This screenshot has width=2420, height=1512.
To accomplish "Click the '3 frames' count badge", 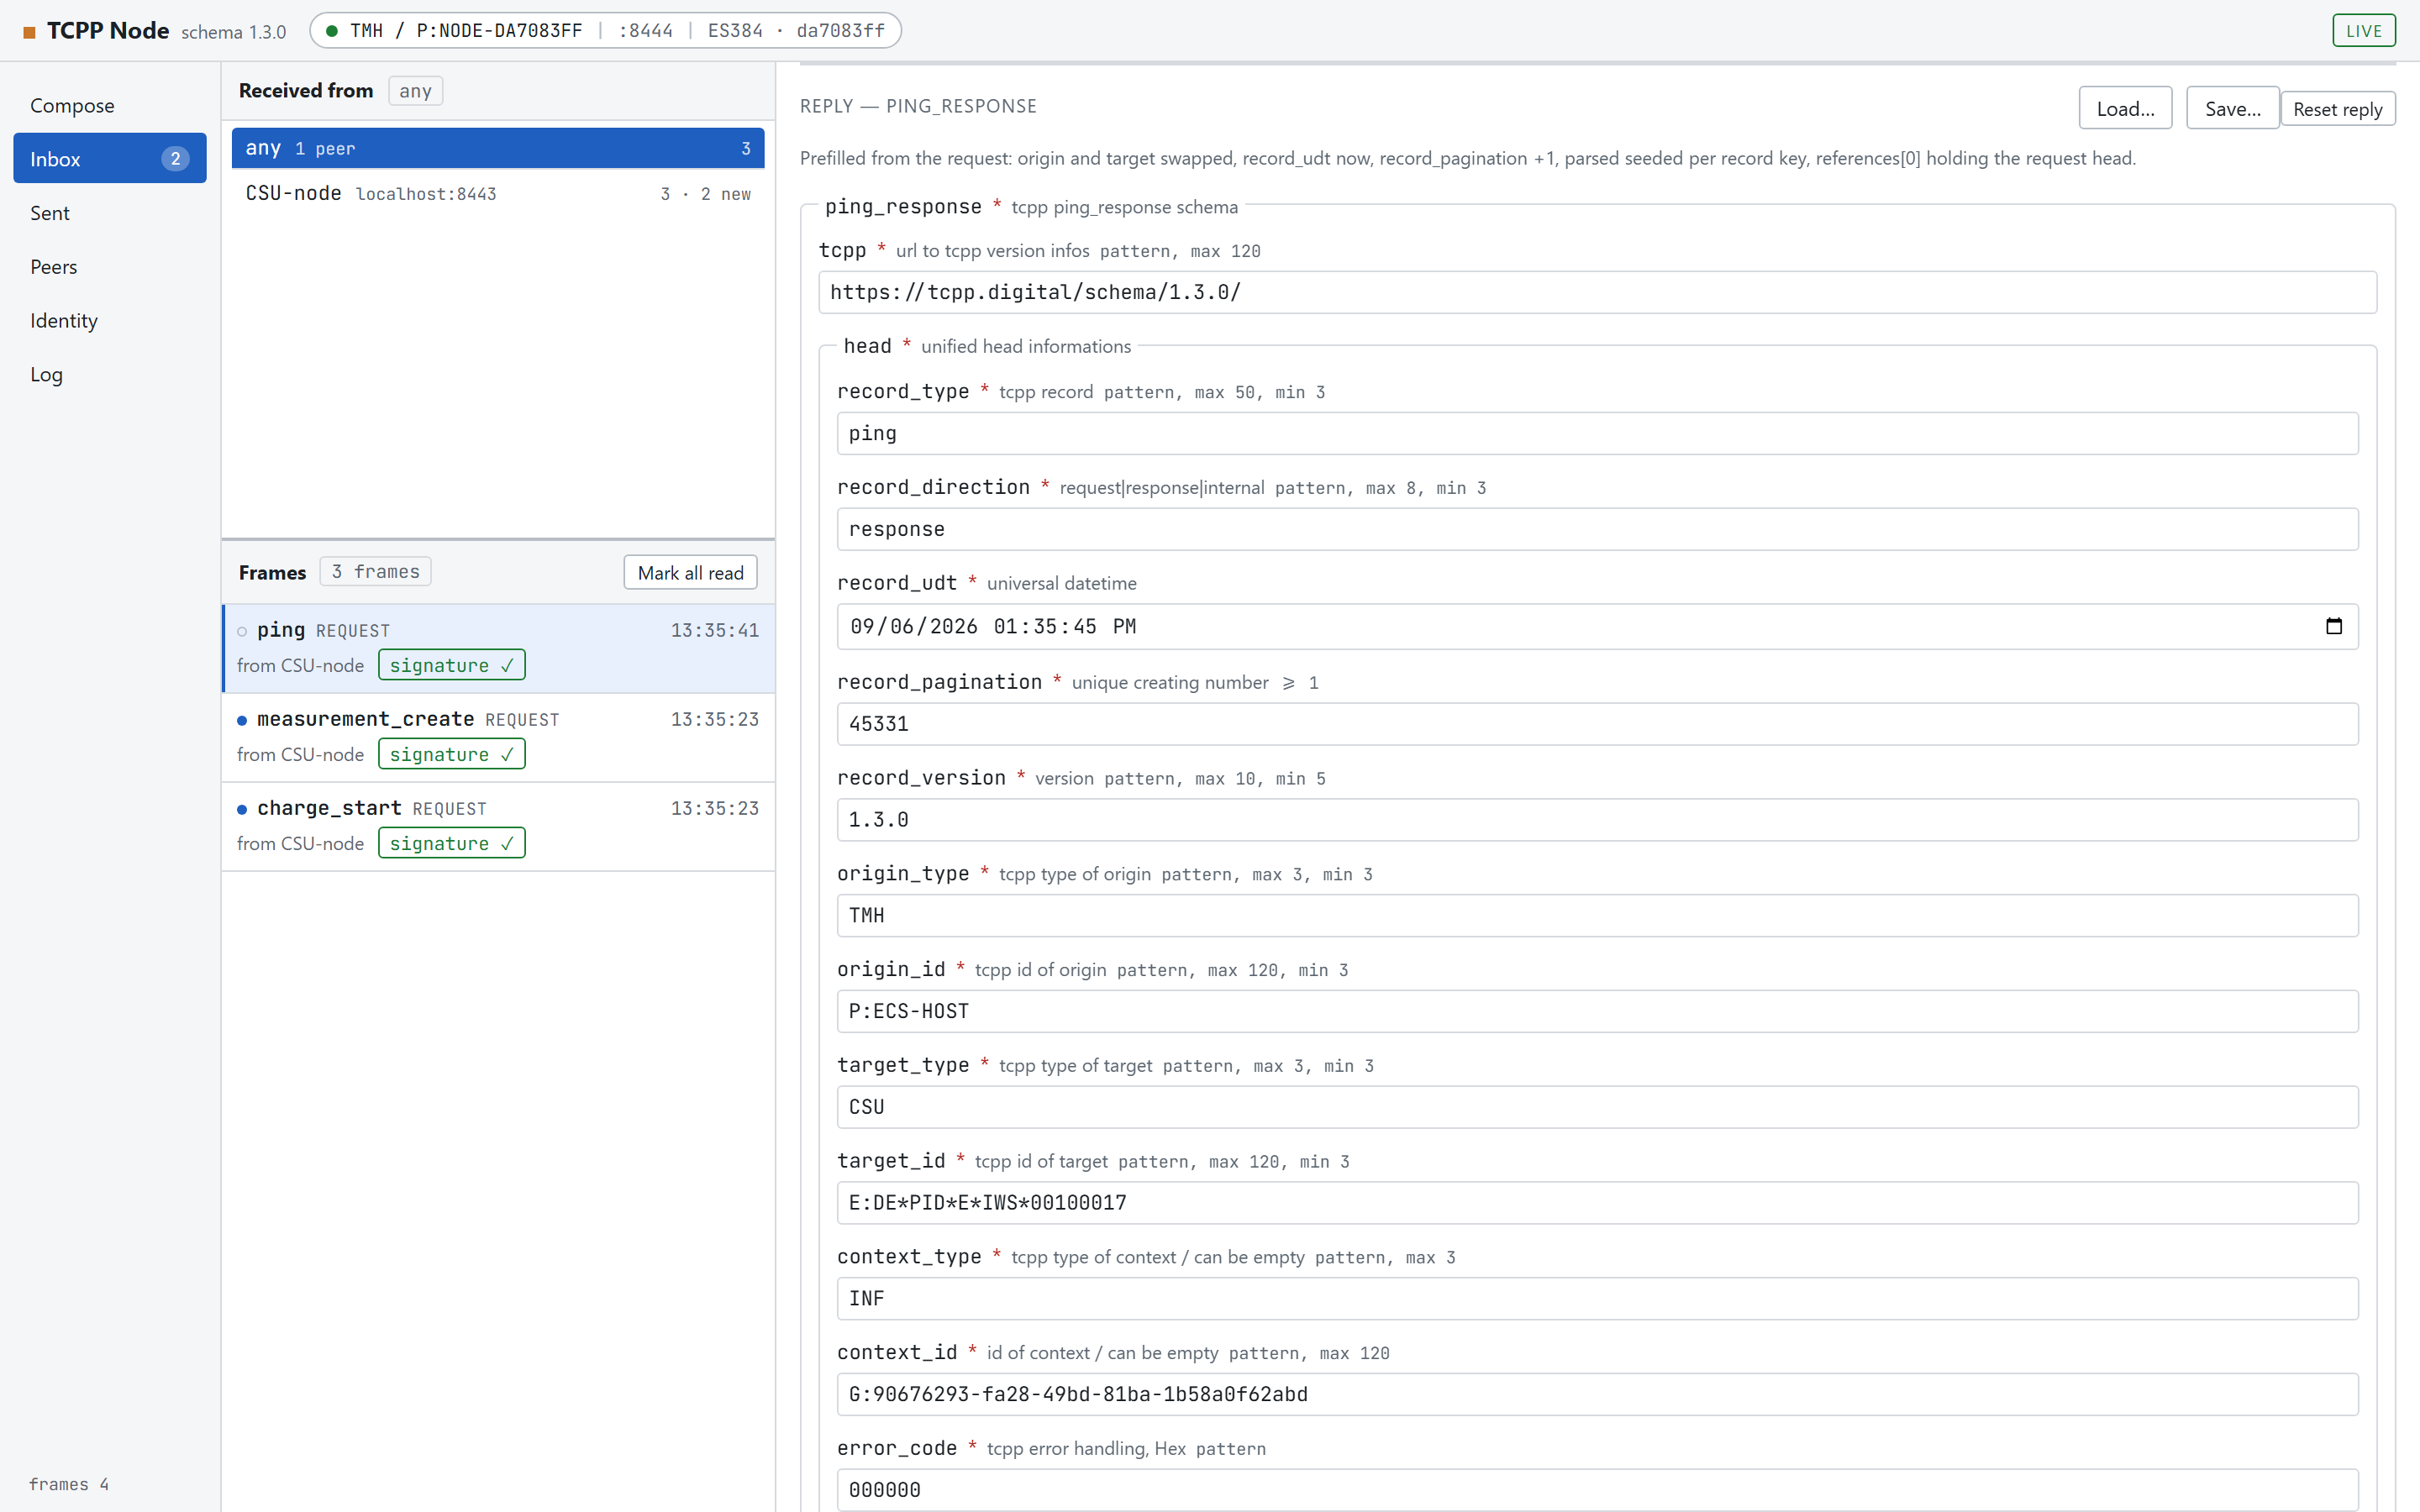I will tap(375, 571).
